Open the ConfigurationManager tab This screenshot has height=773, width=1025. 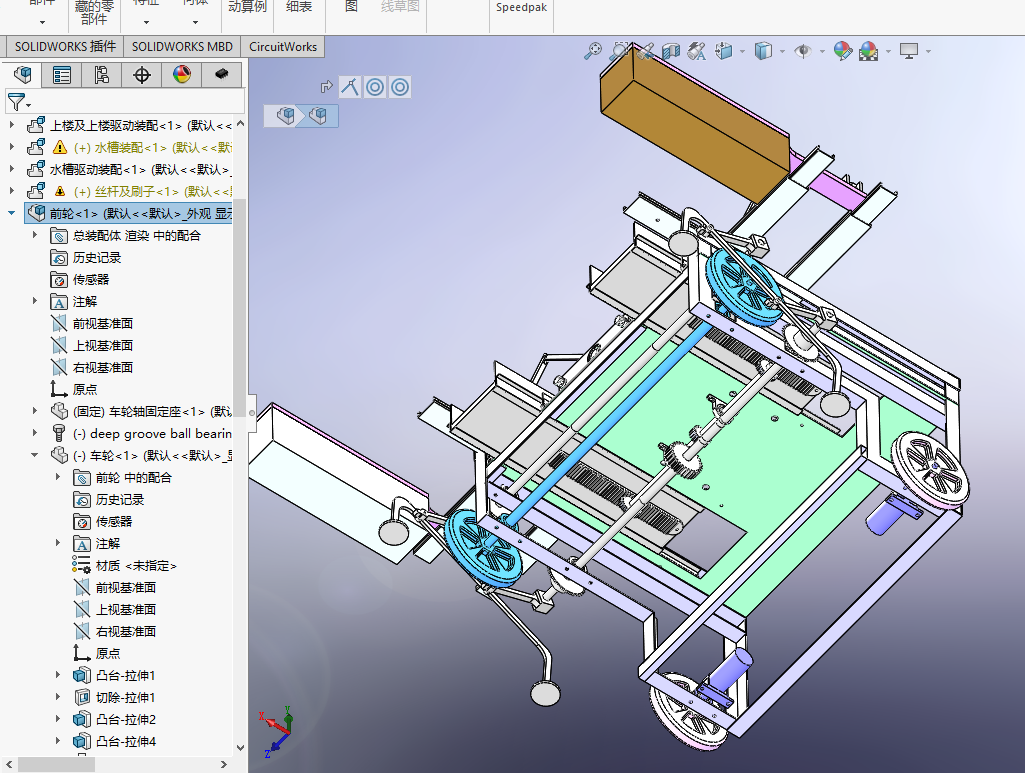point(102,75)
